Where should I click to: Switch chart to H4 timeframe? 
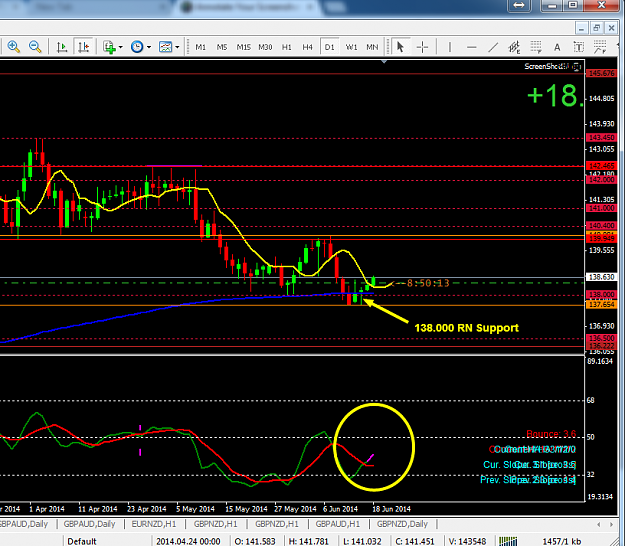307,47
